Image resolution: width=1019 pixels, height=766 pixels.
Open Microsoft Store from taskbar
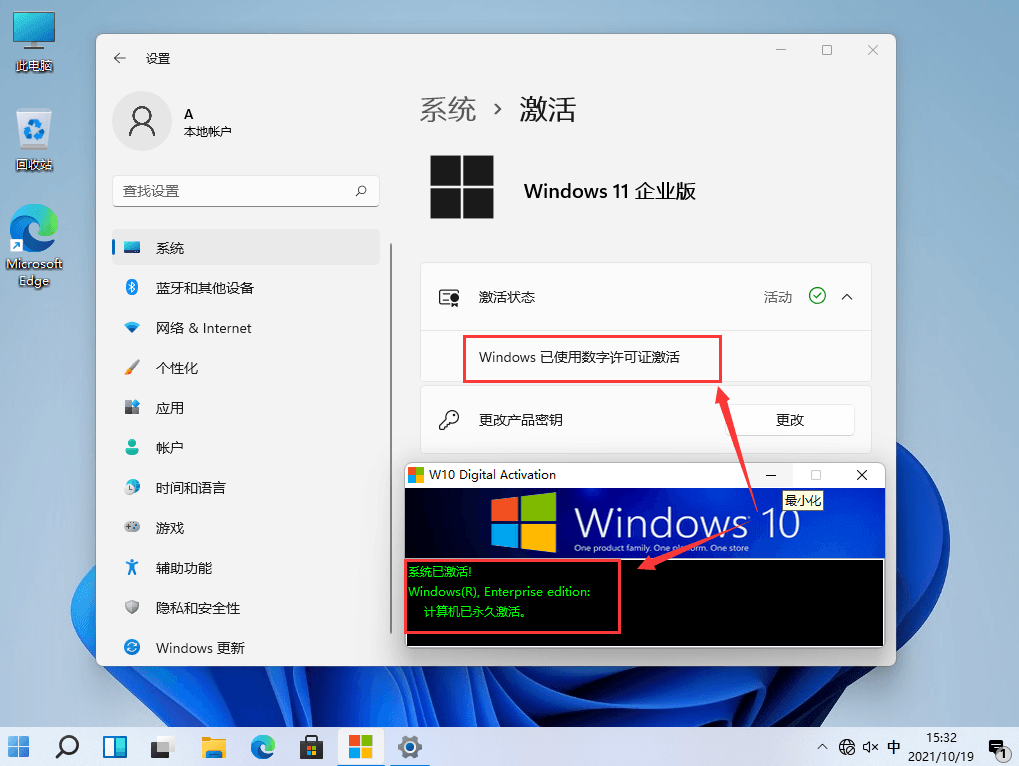pos(311,747)
